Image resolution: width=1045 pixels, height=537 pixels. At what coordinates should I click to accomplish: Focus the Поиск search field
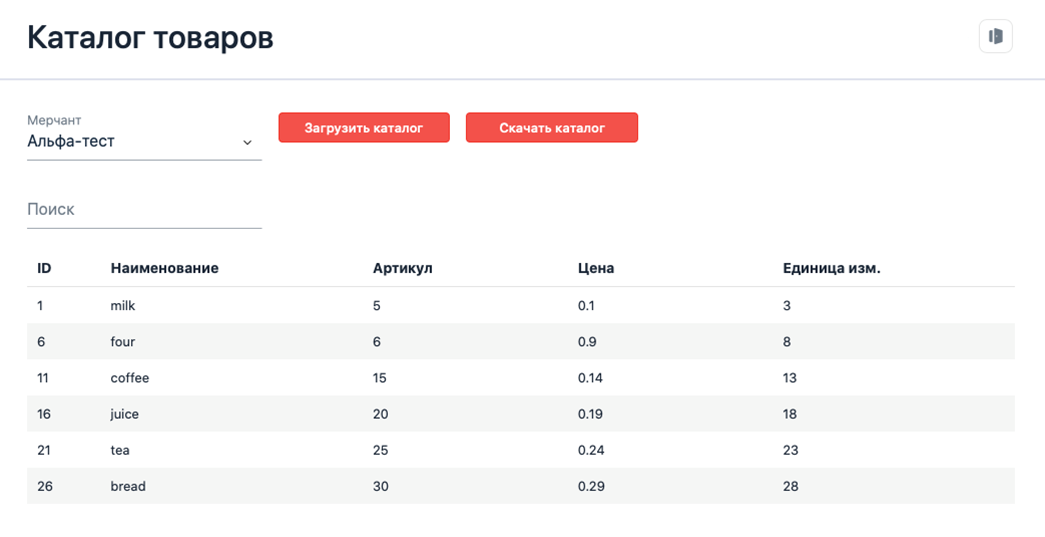pos(144,210)
